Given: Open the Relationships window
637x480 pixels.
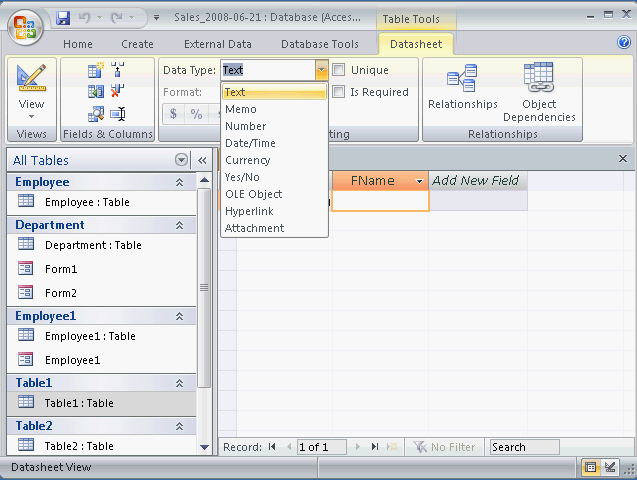Looking at the screenshot, I should tap(462, 87).
